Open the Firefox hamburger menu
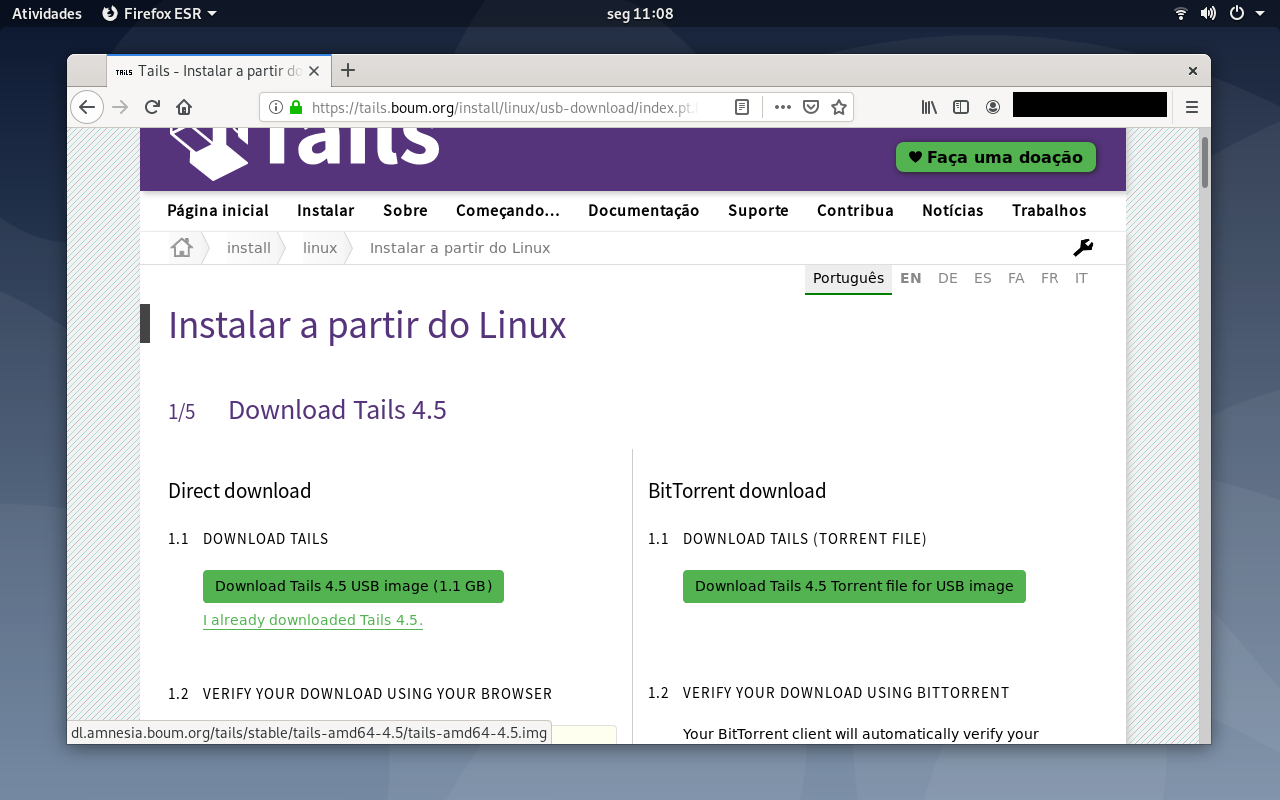The width and height of the screenshot is (1280, 800). click(1192, 107)
